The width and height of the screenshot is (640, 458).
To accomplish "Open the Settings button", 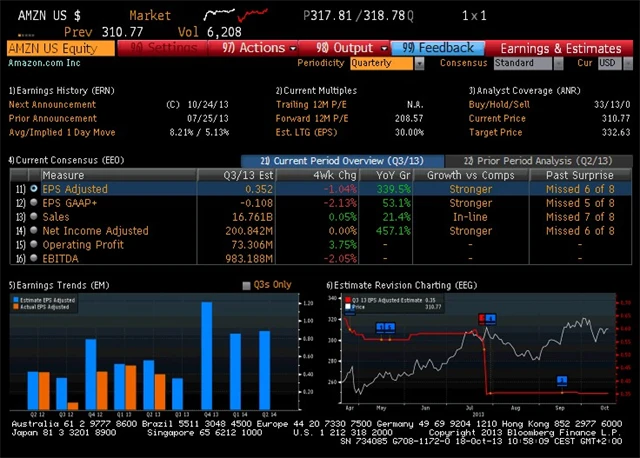I will click(x=159, y=47).
